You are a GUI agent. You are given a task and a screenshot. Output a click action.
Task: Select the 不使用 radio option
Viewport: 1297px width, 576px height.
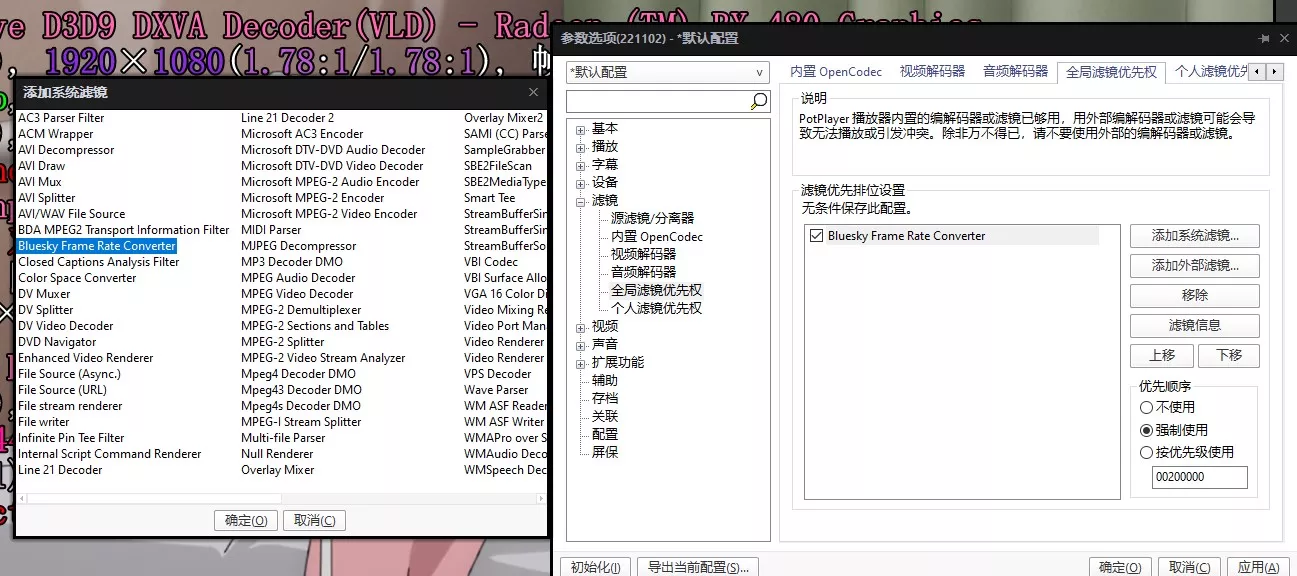coord(1146,408)
